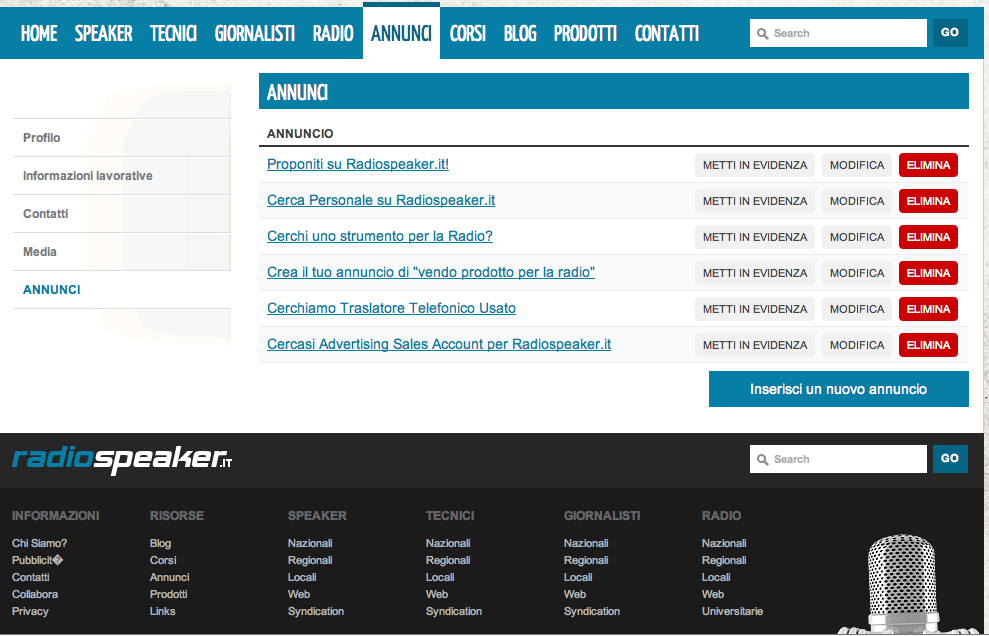Click Elimina for 'Cerchi uno strumento per la Radio?'
989x636 pixels.
click(928, 237)
